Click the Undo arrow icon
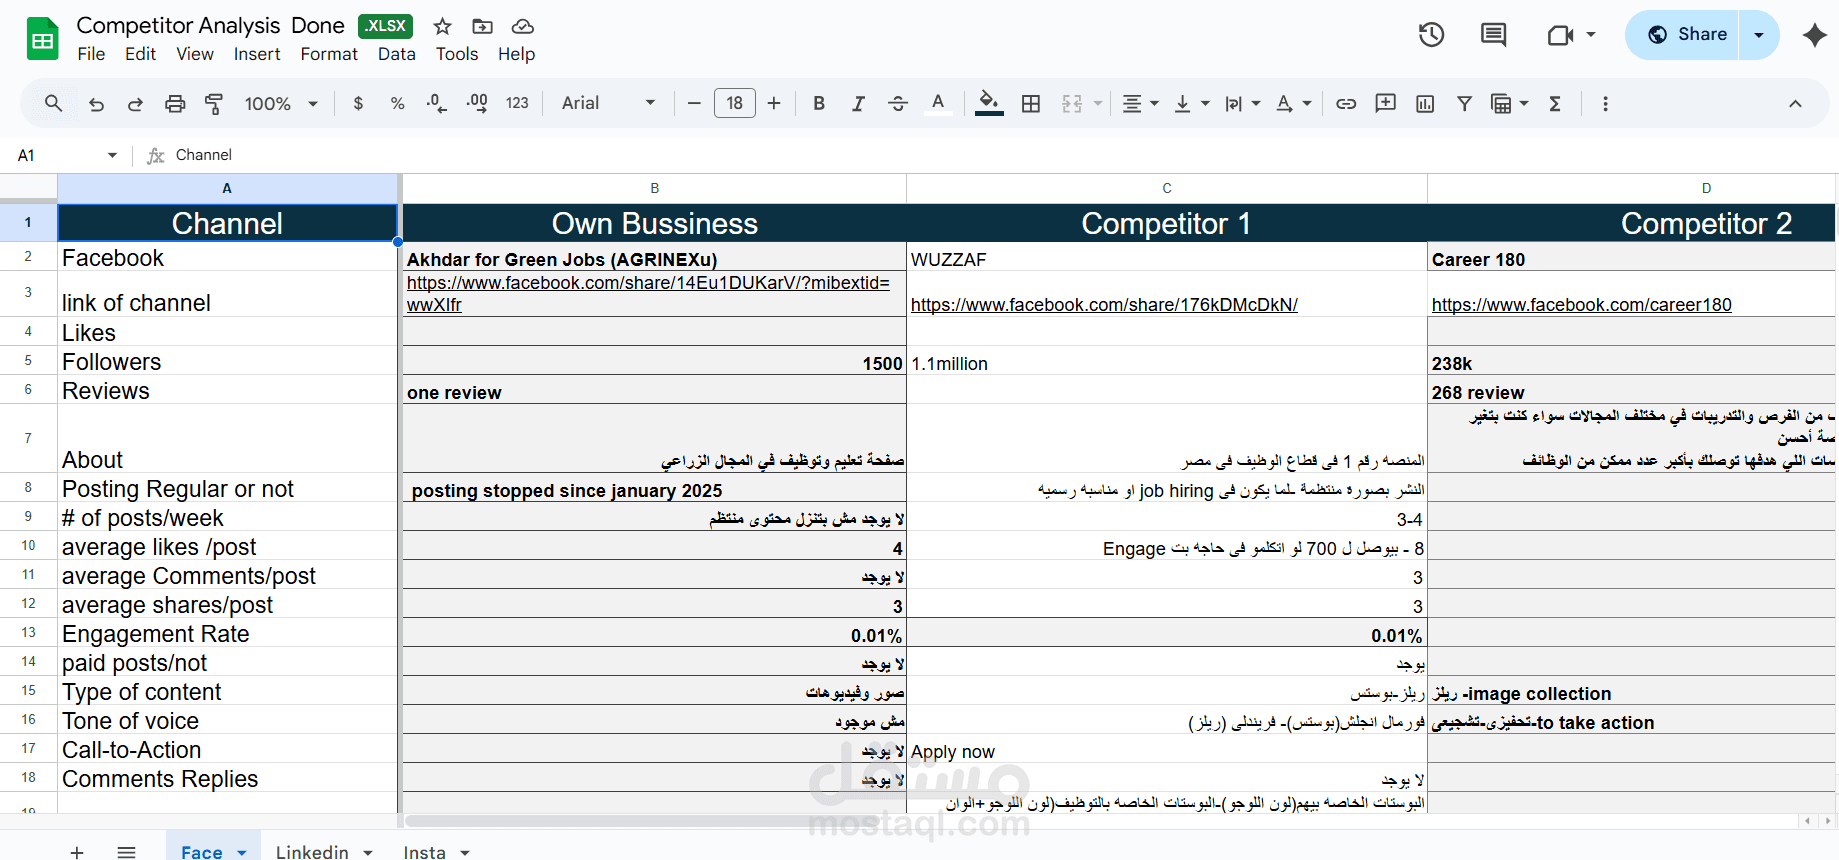Image resolution: width=1839 pixels, height=860 pixels. point(96,103)
